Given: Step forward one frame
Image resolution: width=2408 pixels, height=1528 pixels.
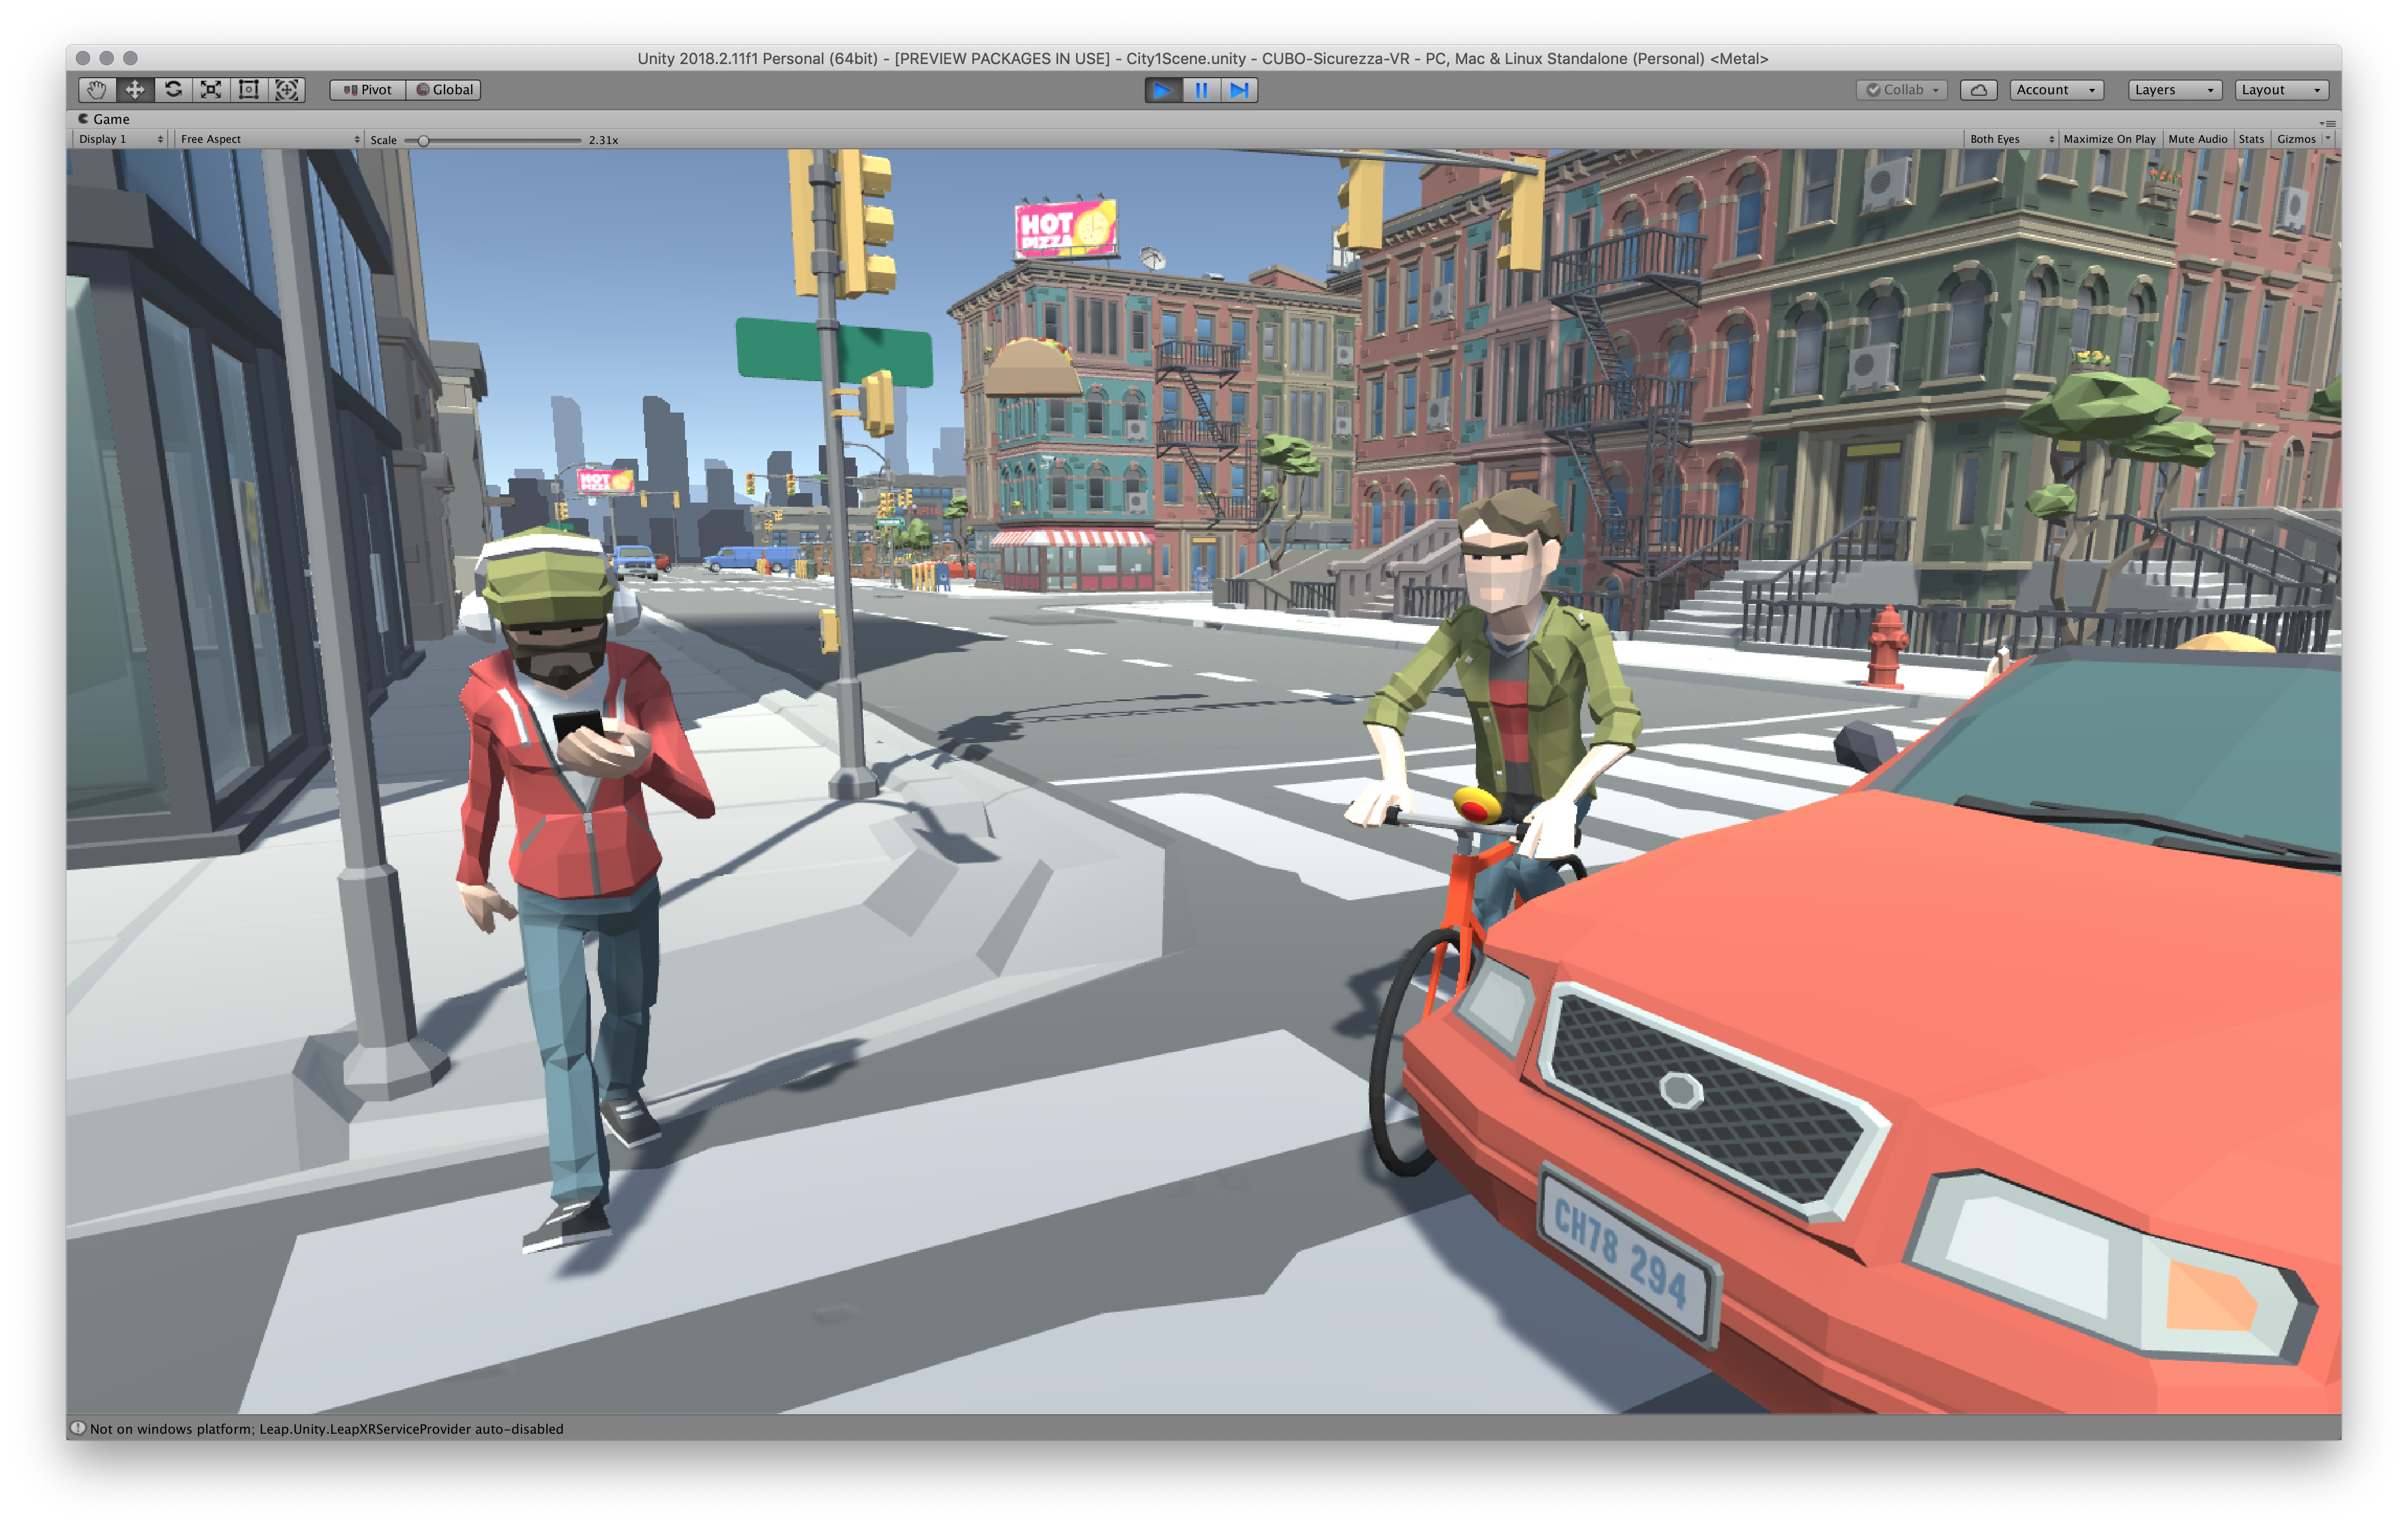Looking at the screenshot, I should coord(1240,90).
